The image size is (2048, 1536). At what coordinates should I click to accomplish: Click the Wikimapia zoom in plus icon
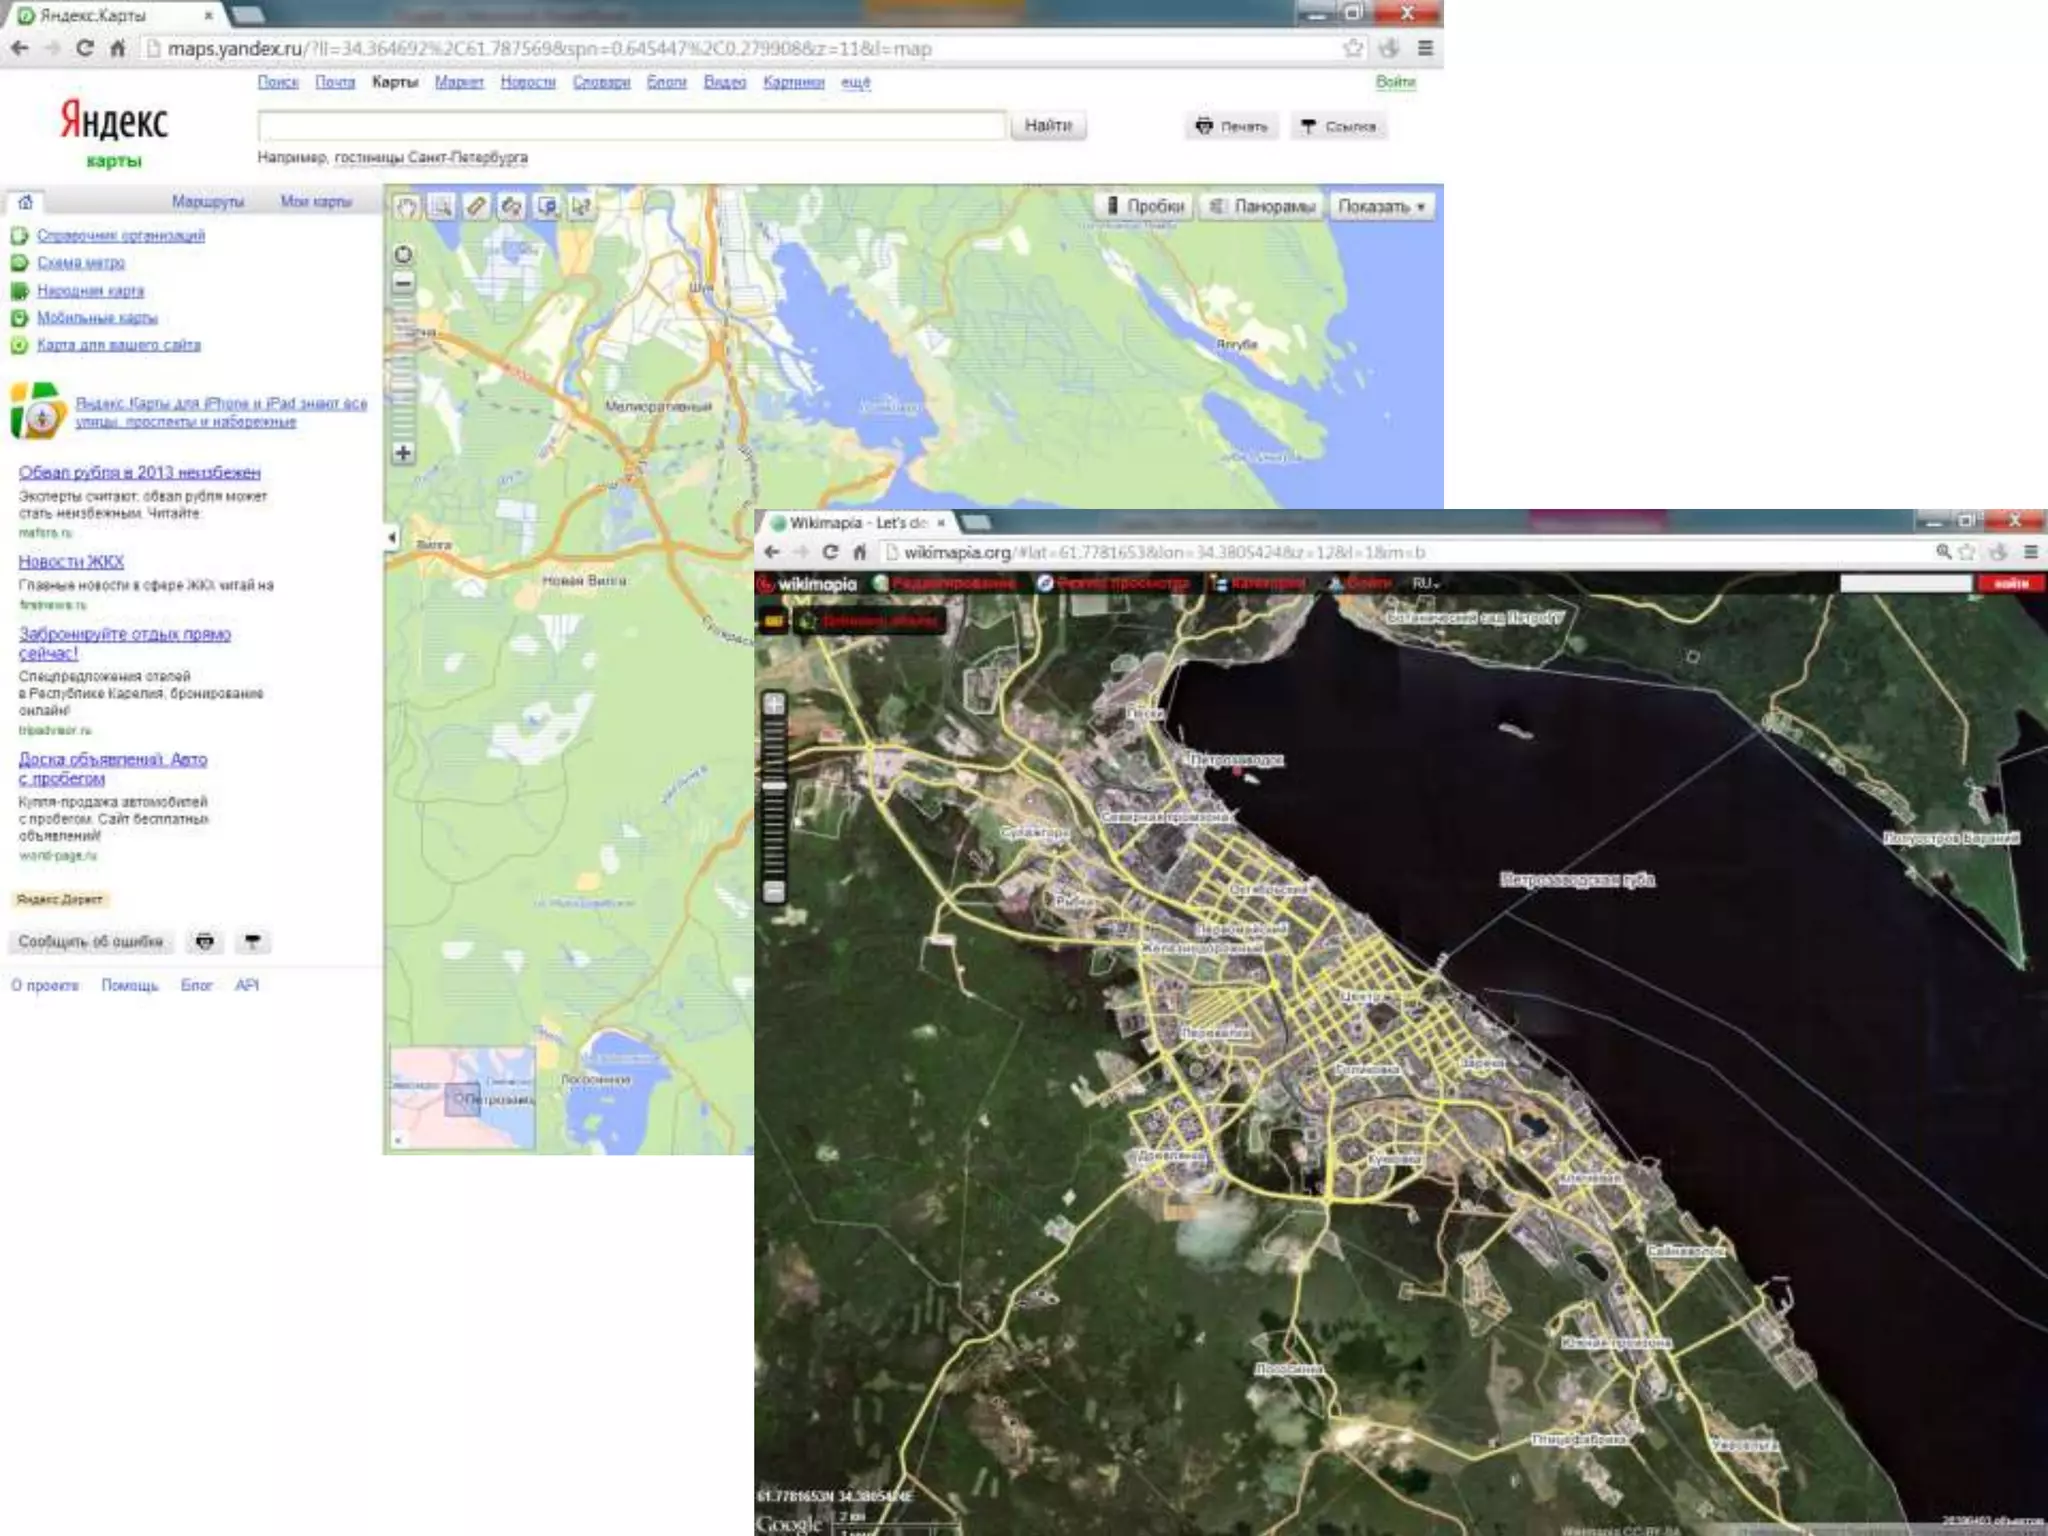tap(774, 704)
